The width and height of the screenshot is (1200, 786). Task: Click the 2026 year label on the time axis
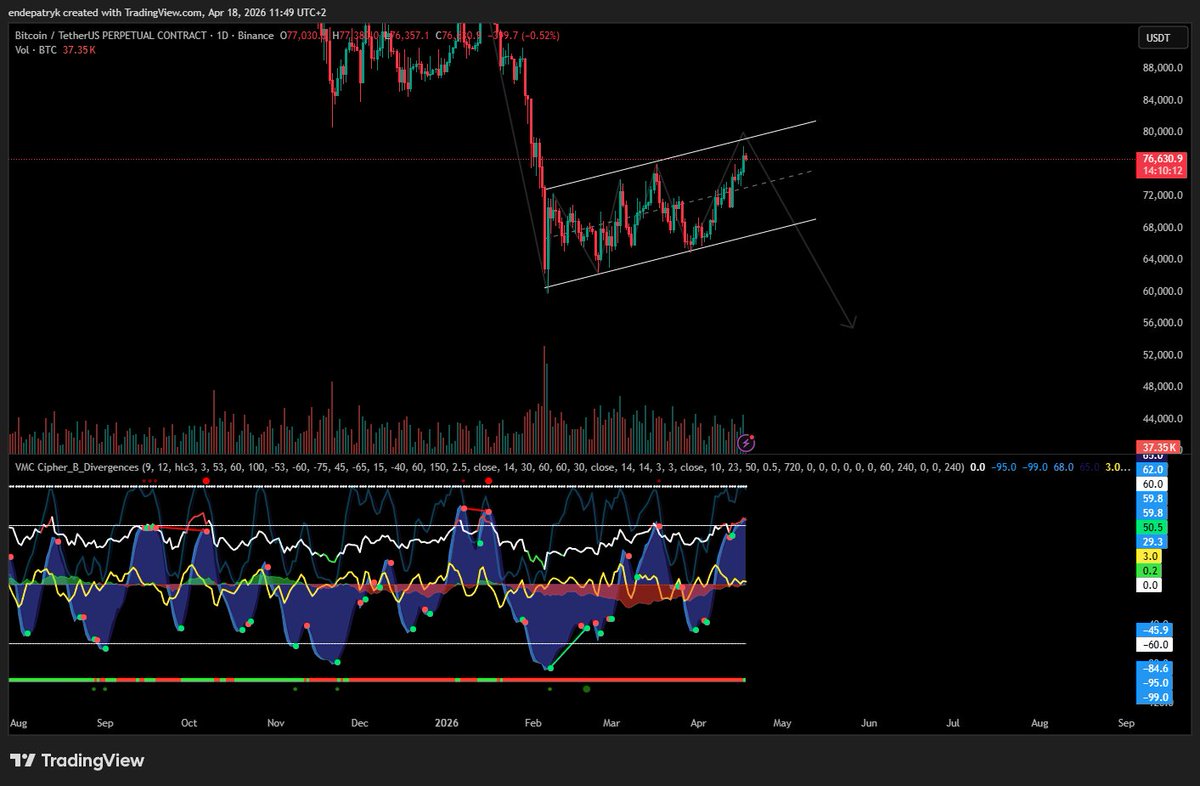(446, 722)
